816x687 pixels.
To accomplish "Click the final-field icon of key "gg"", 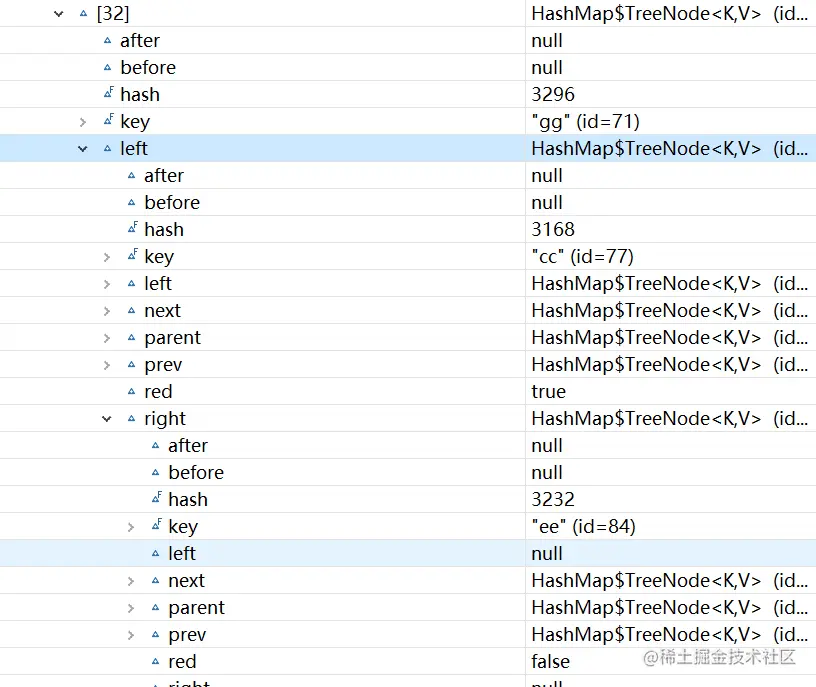I will tap(108, 120).
